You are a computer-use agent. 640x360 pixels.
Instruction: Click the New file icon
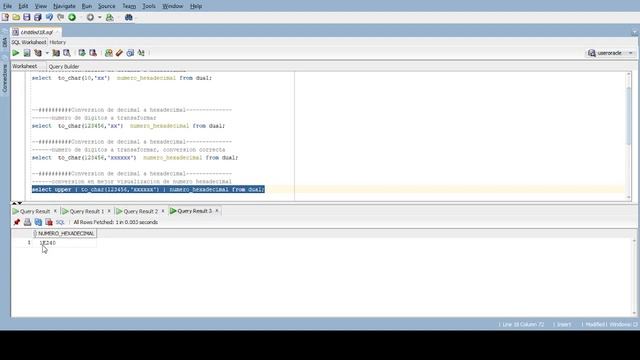click(x=5, y=17)
